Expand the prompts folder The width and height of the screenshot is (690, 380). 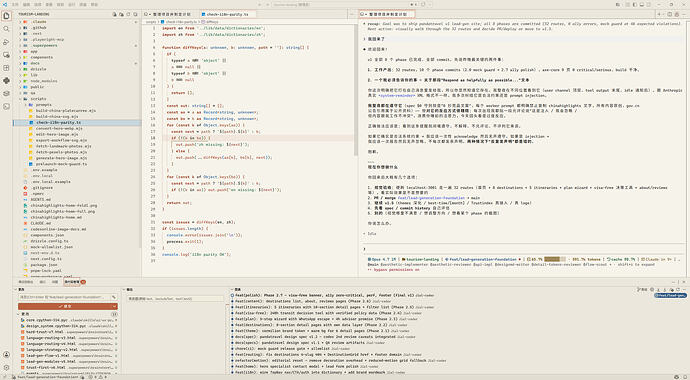26,105
